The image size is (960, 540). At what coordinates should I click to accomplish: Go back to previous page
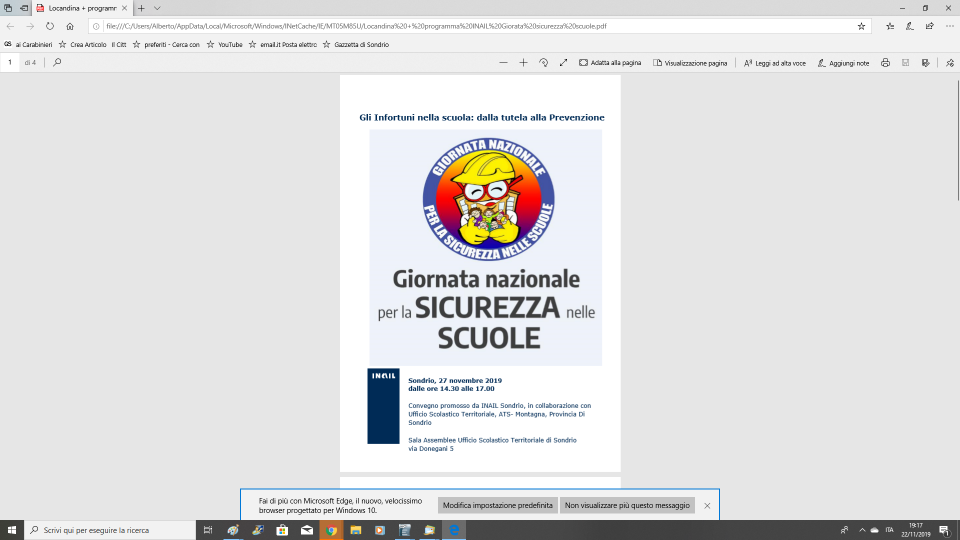[10, 26]
